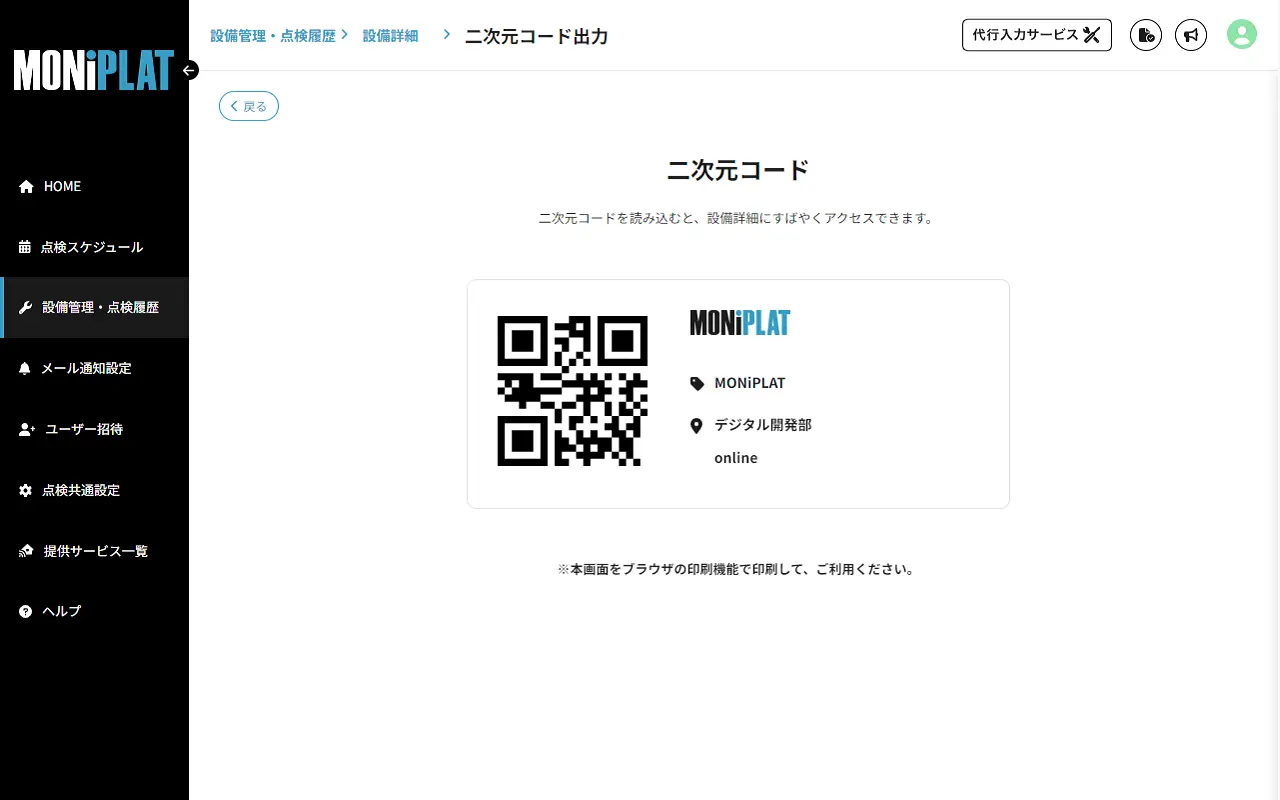Open the 代行入力サービス button
Image resolution: width=1280 pixels, height=800 pixels.
pos(1036,35)
